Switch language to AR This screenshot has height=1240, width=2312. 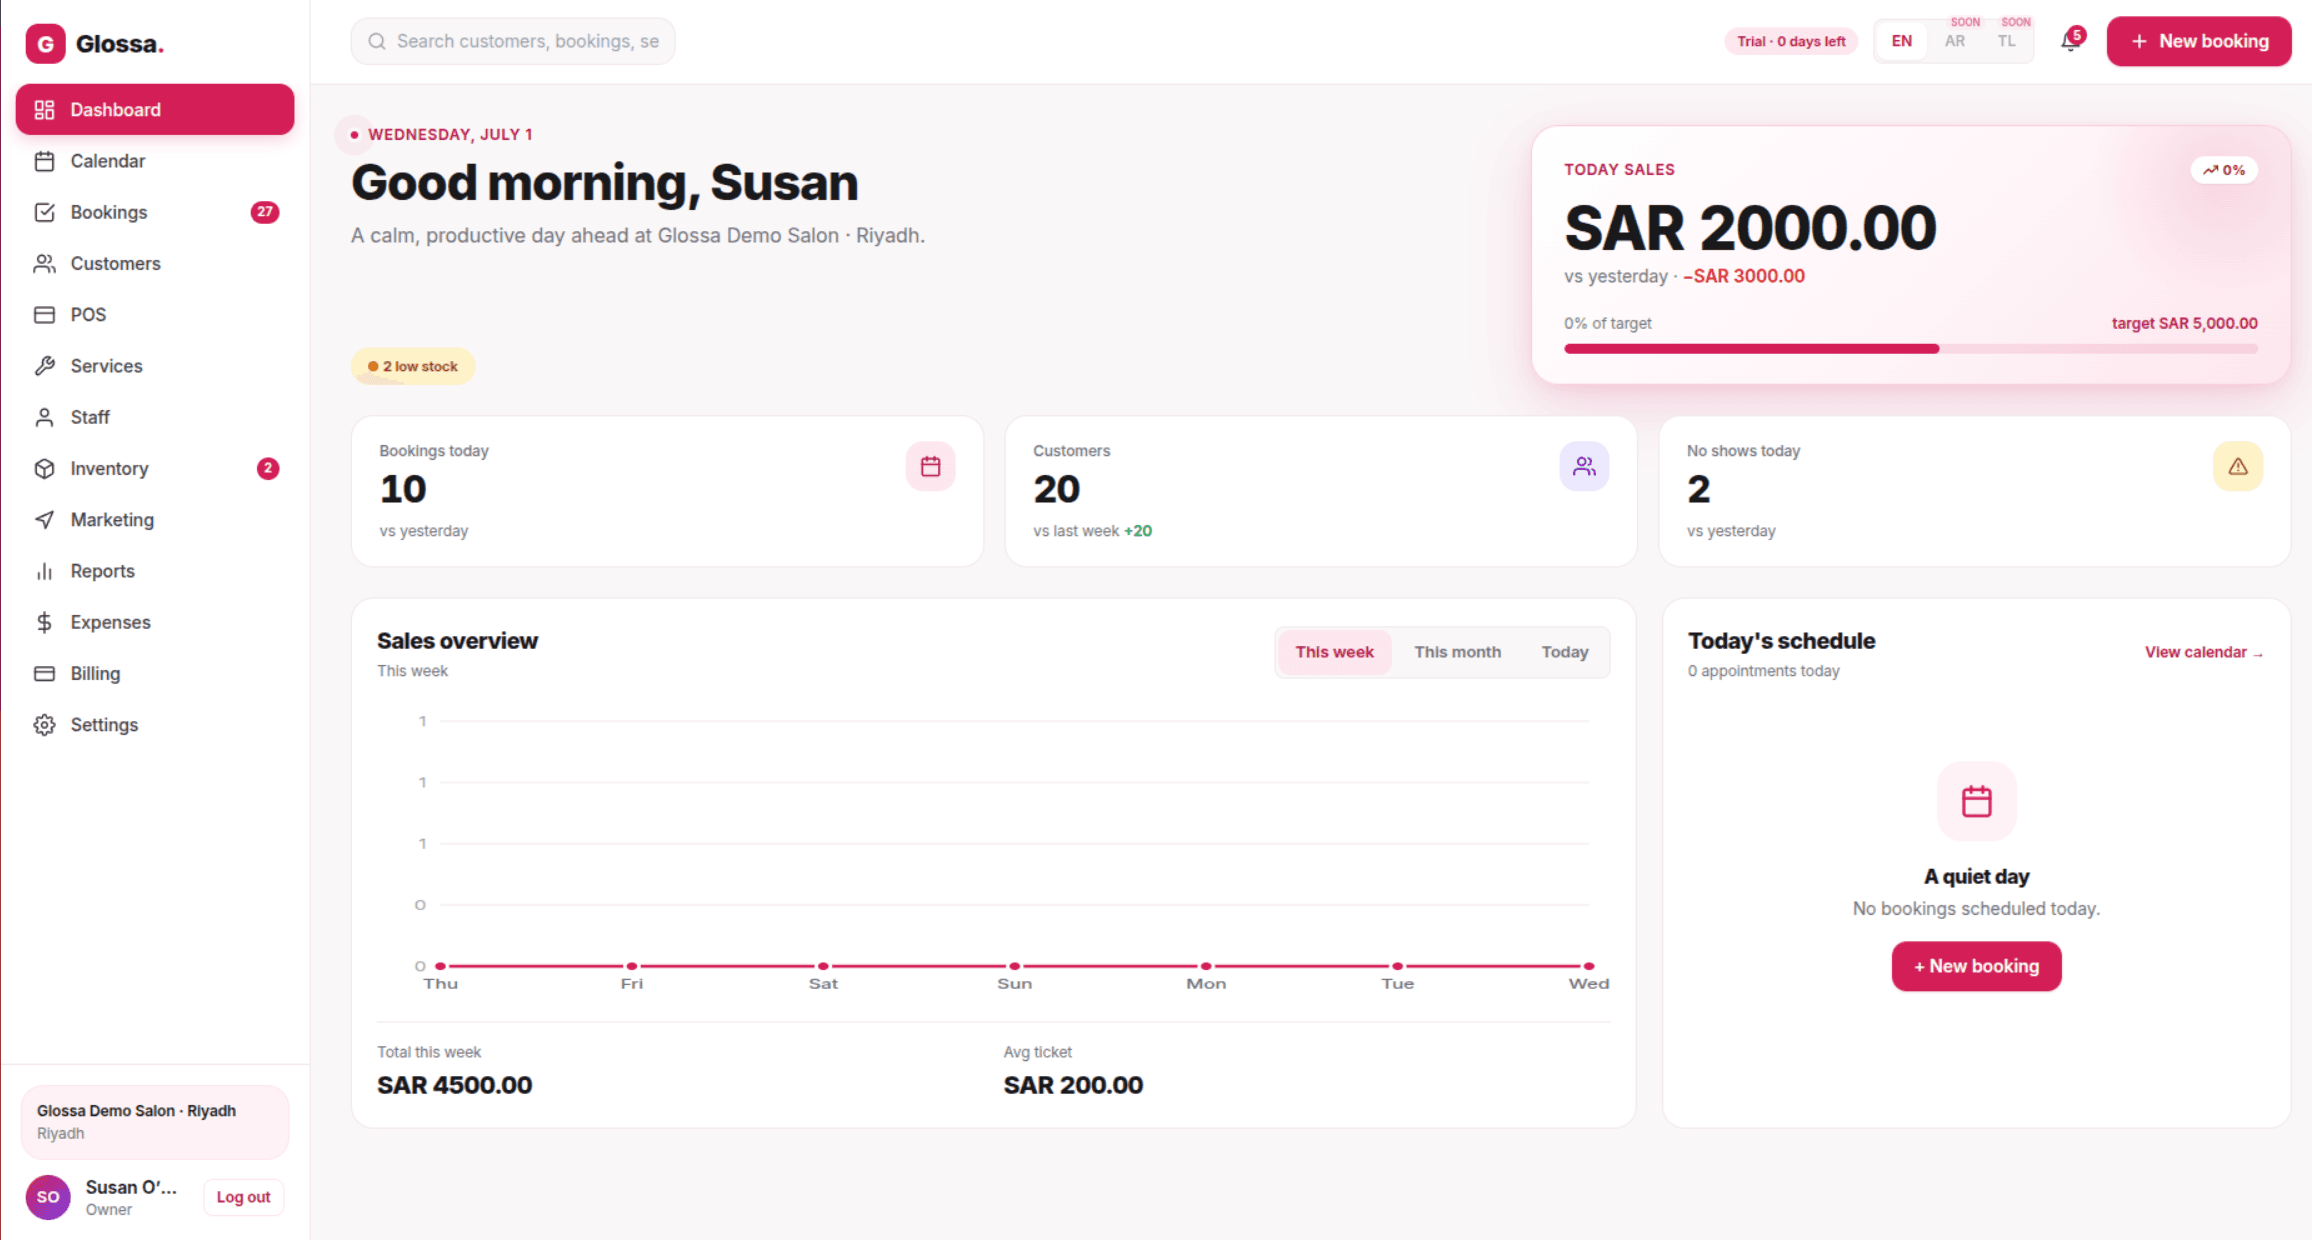coord(1955,41)
